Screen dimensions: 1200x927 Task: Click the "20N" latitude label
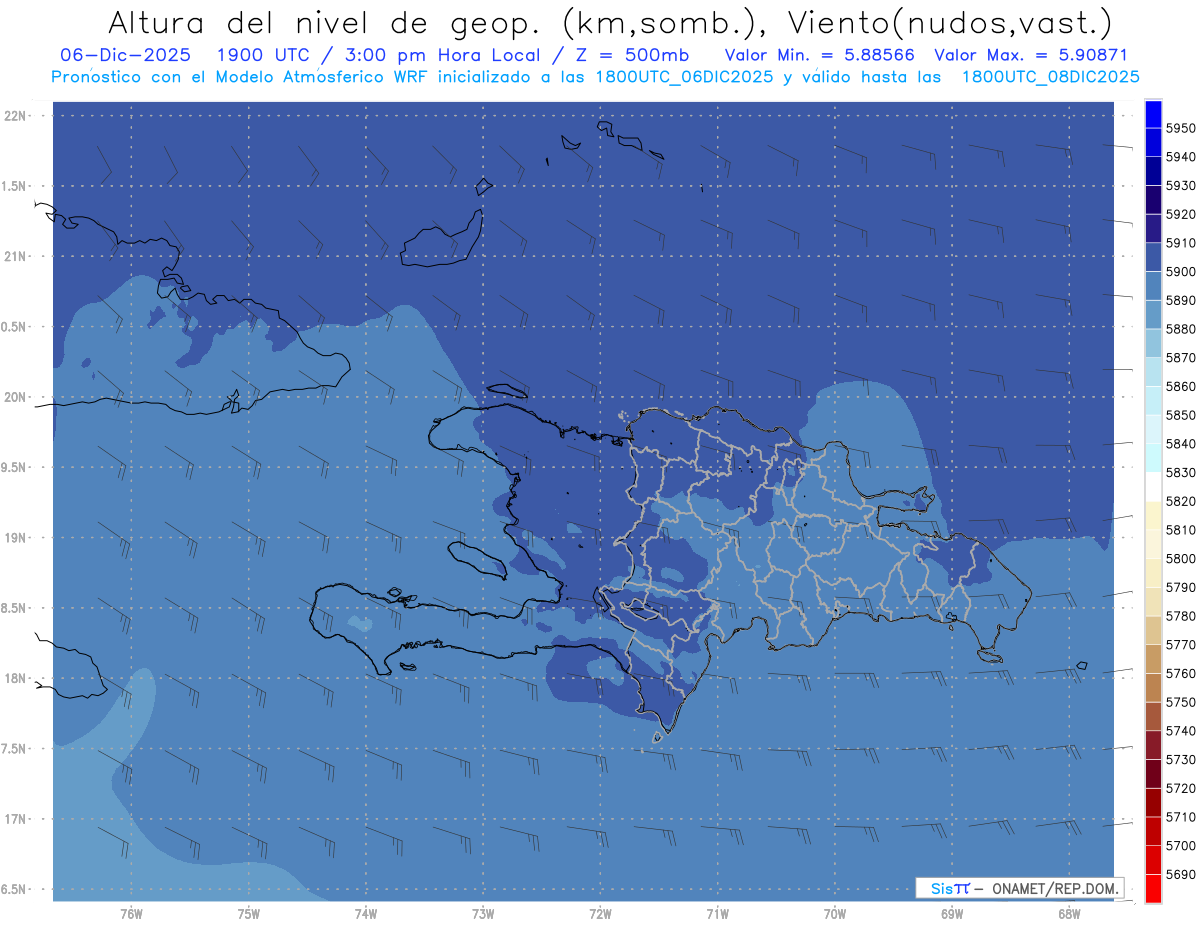[14, 397]
